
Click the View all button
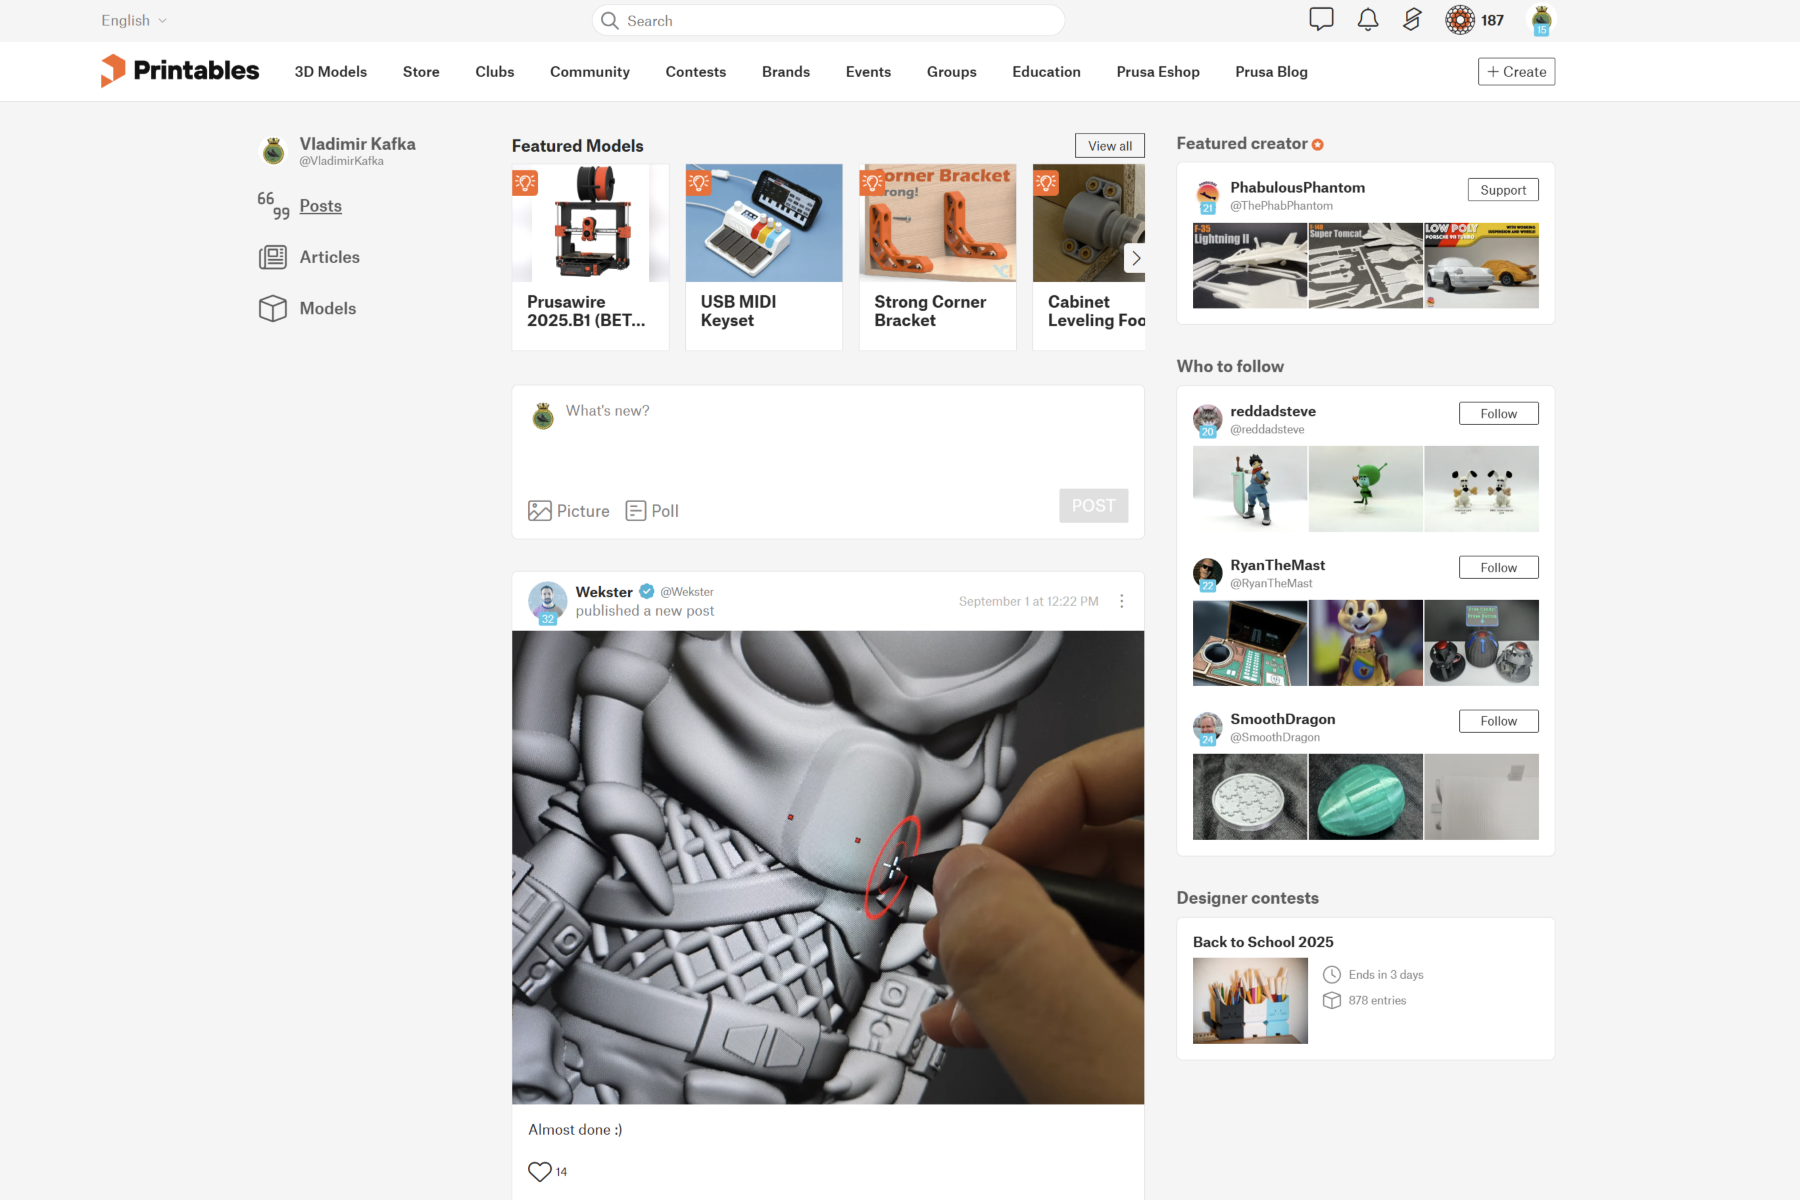(1110, 146)
